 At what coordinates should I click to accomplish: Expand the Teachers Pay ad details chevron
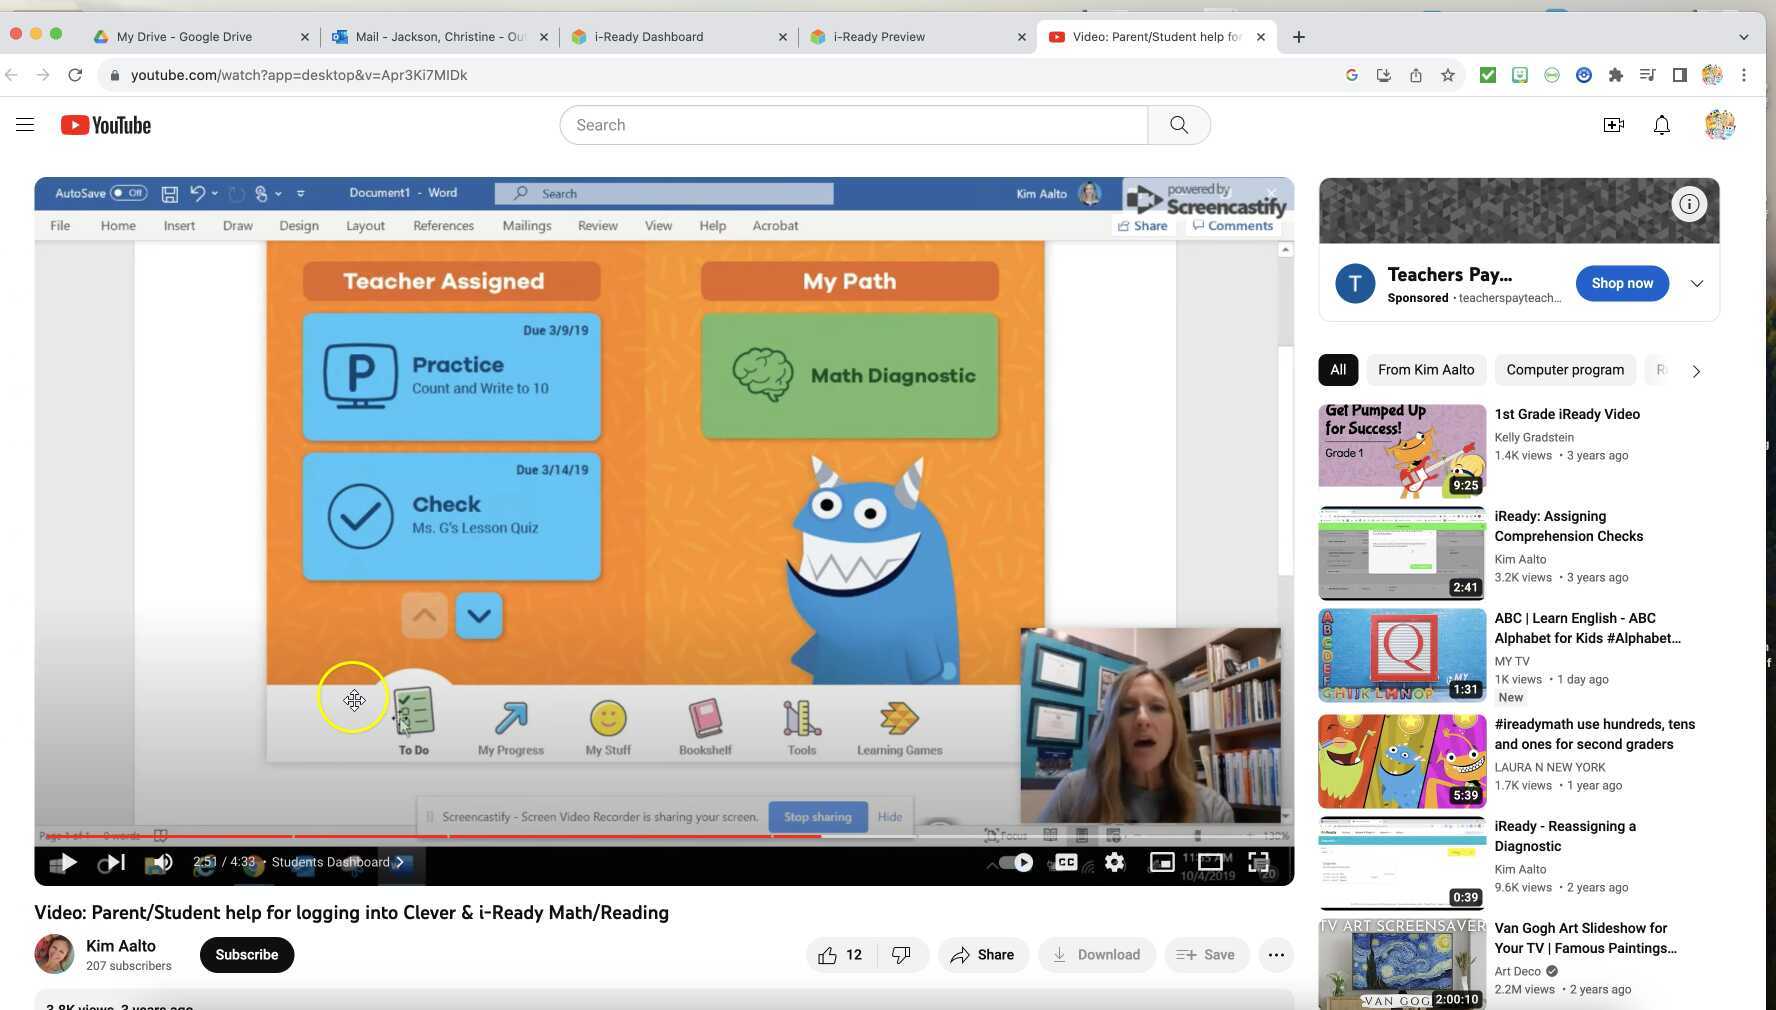[x=1696, y=283]
